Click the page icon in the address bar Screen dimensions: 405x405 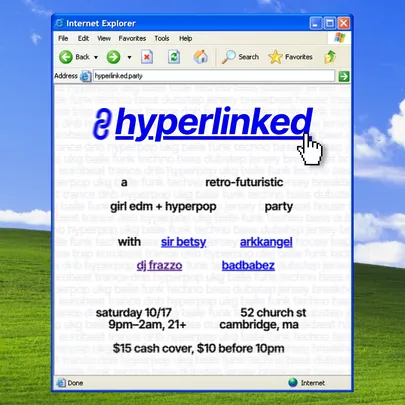click(x=86, y=76)
